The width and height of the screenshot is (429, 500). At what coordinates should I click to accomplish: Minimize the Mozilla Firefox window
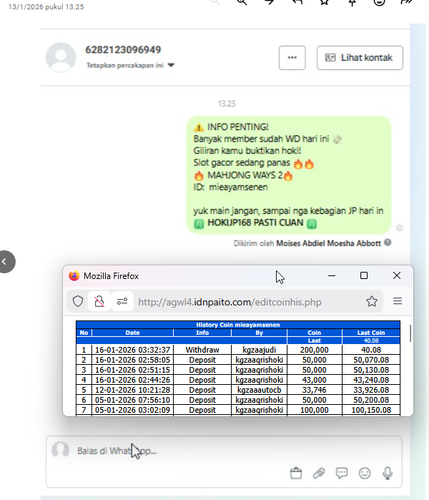(332, 276)
